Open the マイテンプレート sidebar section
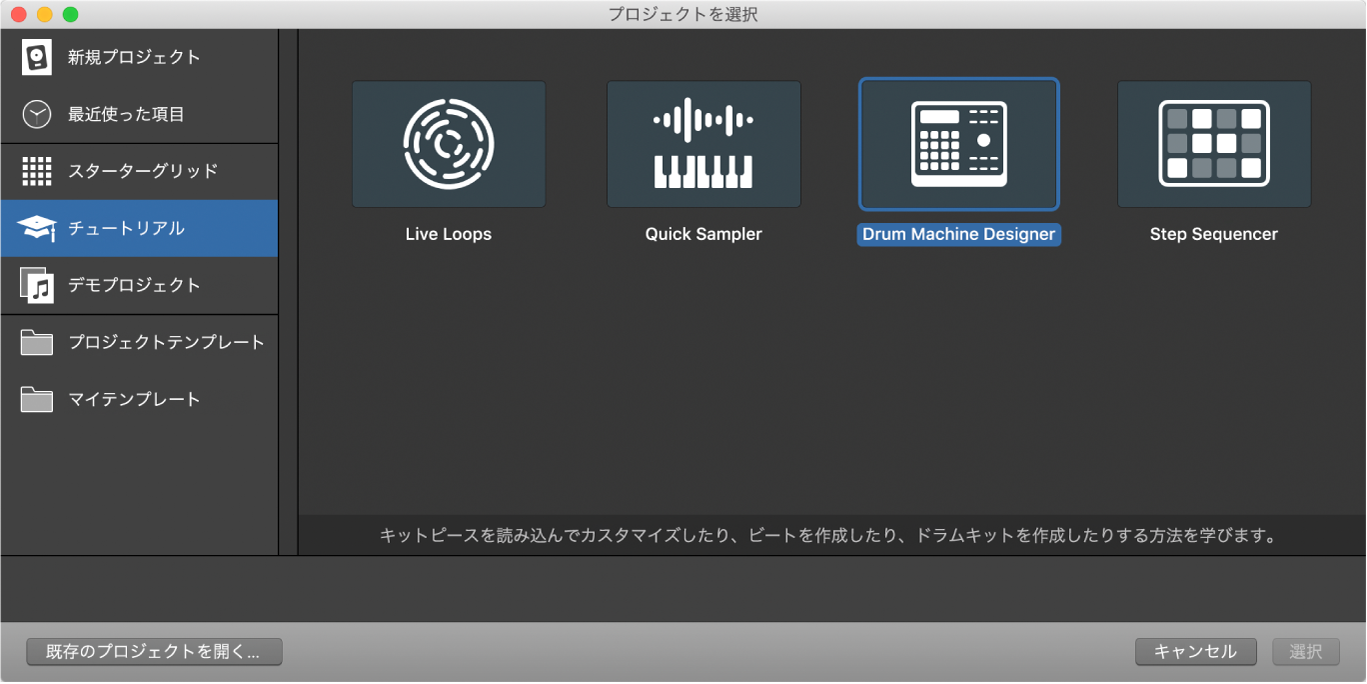Viewport: 1367px width, 684px height. pos(139,399)
